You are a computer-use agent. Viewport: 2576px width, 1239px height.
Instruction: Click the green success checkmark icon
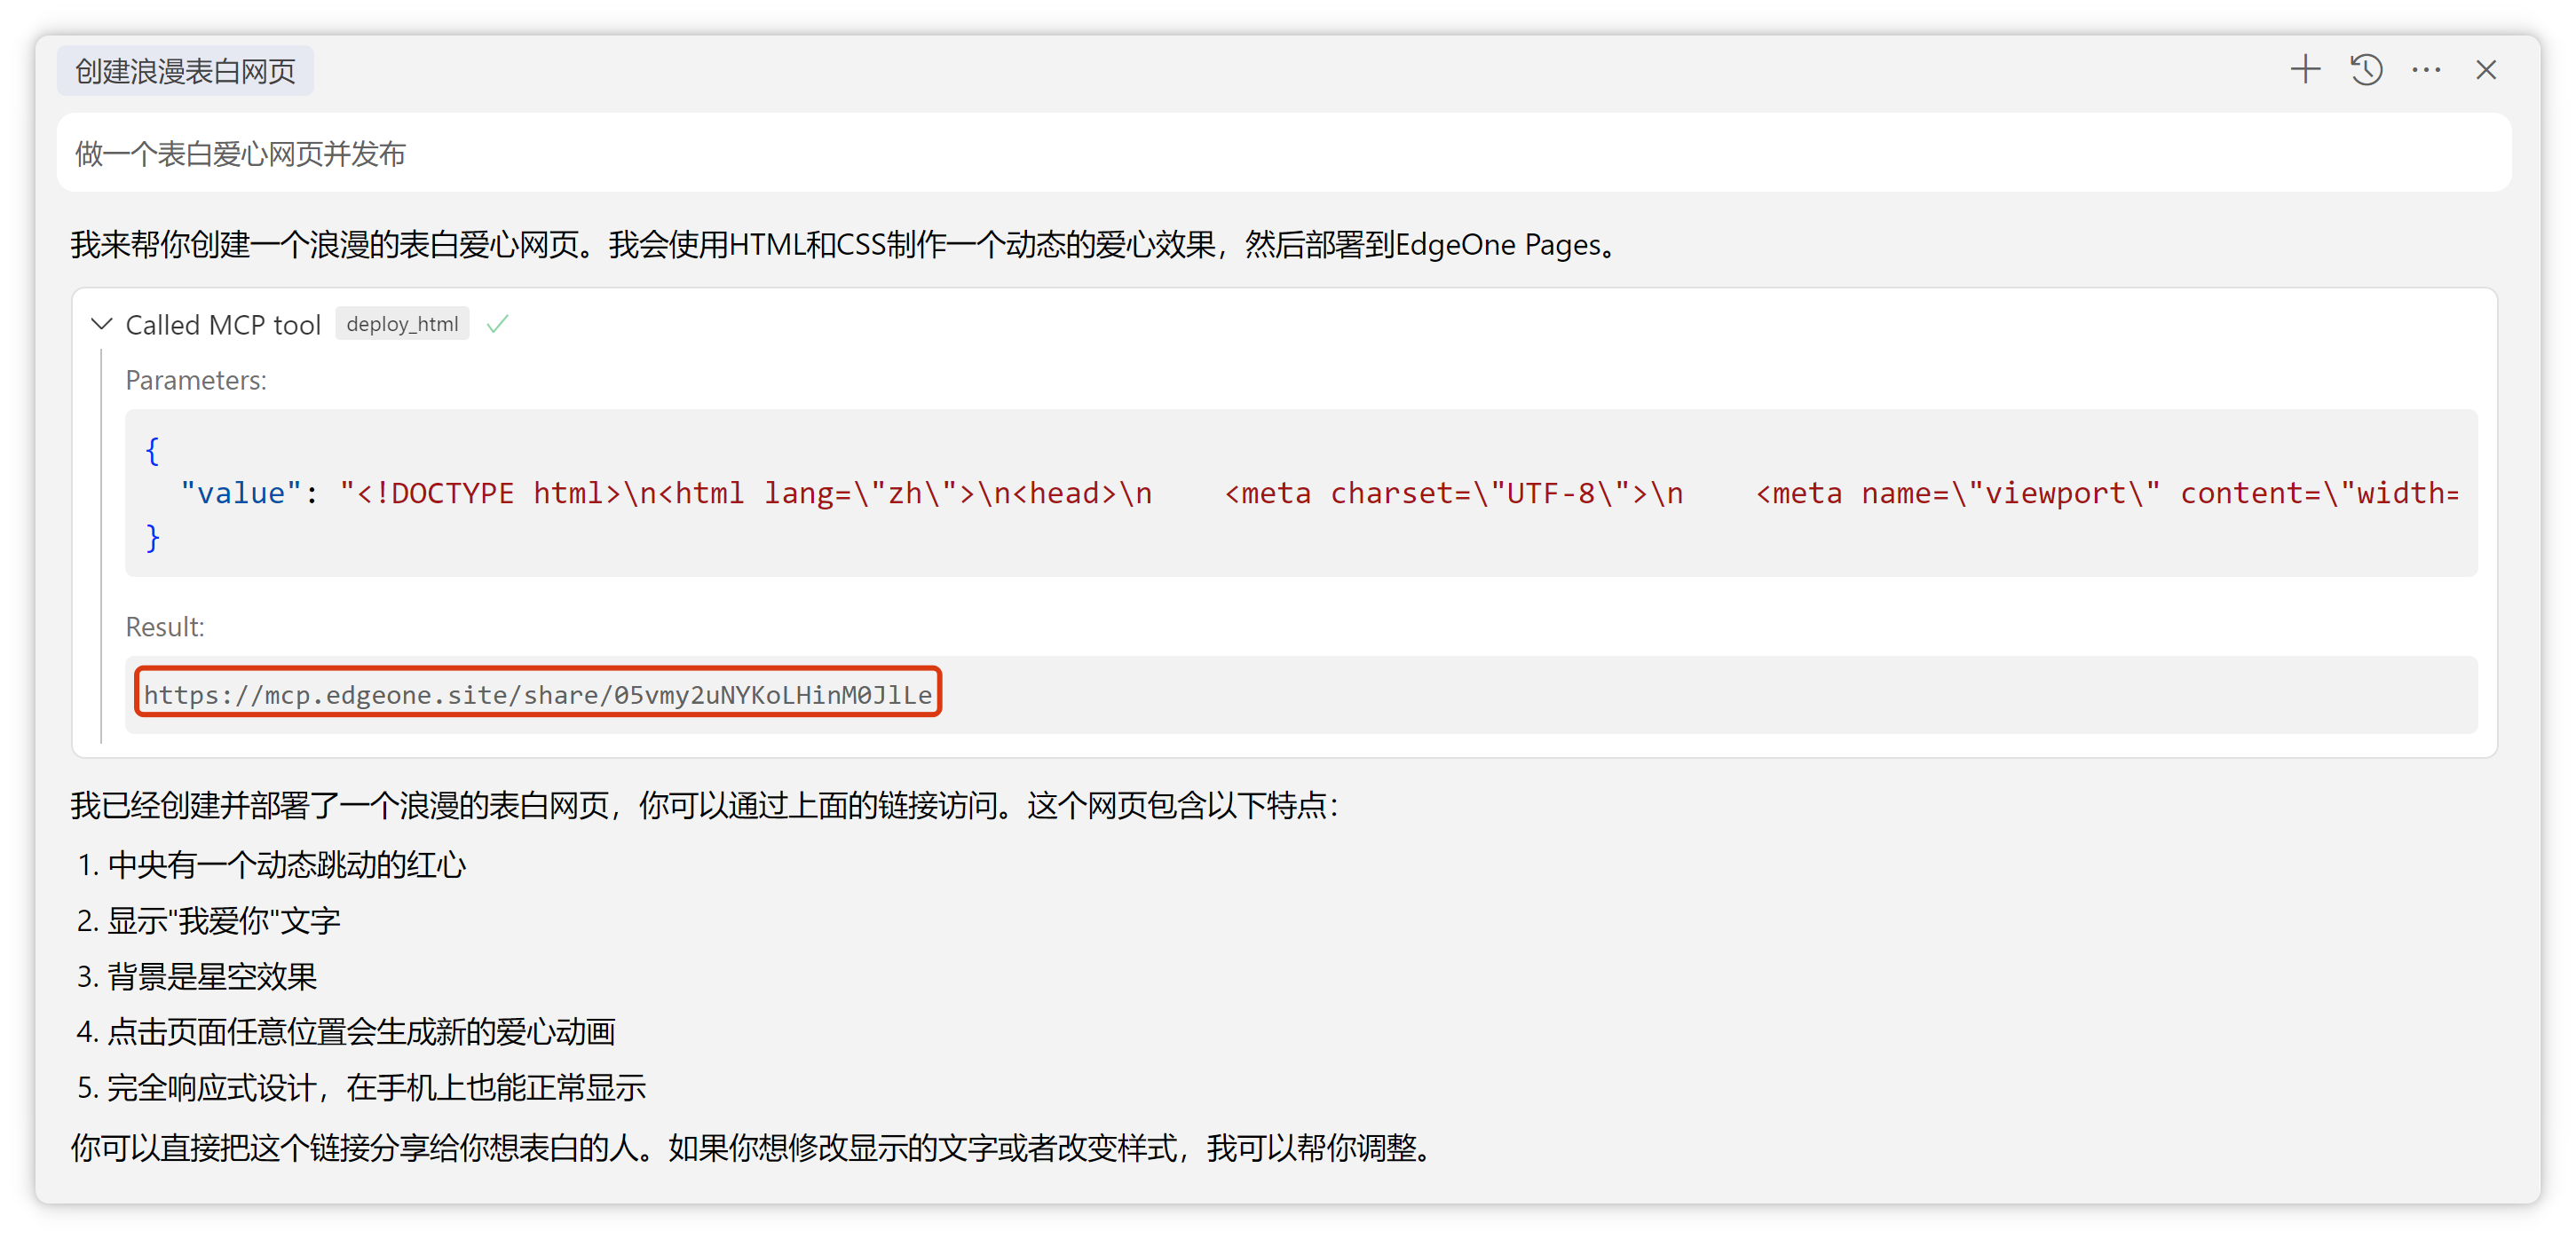497,324
